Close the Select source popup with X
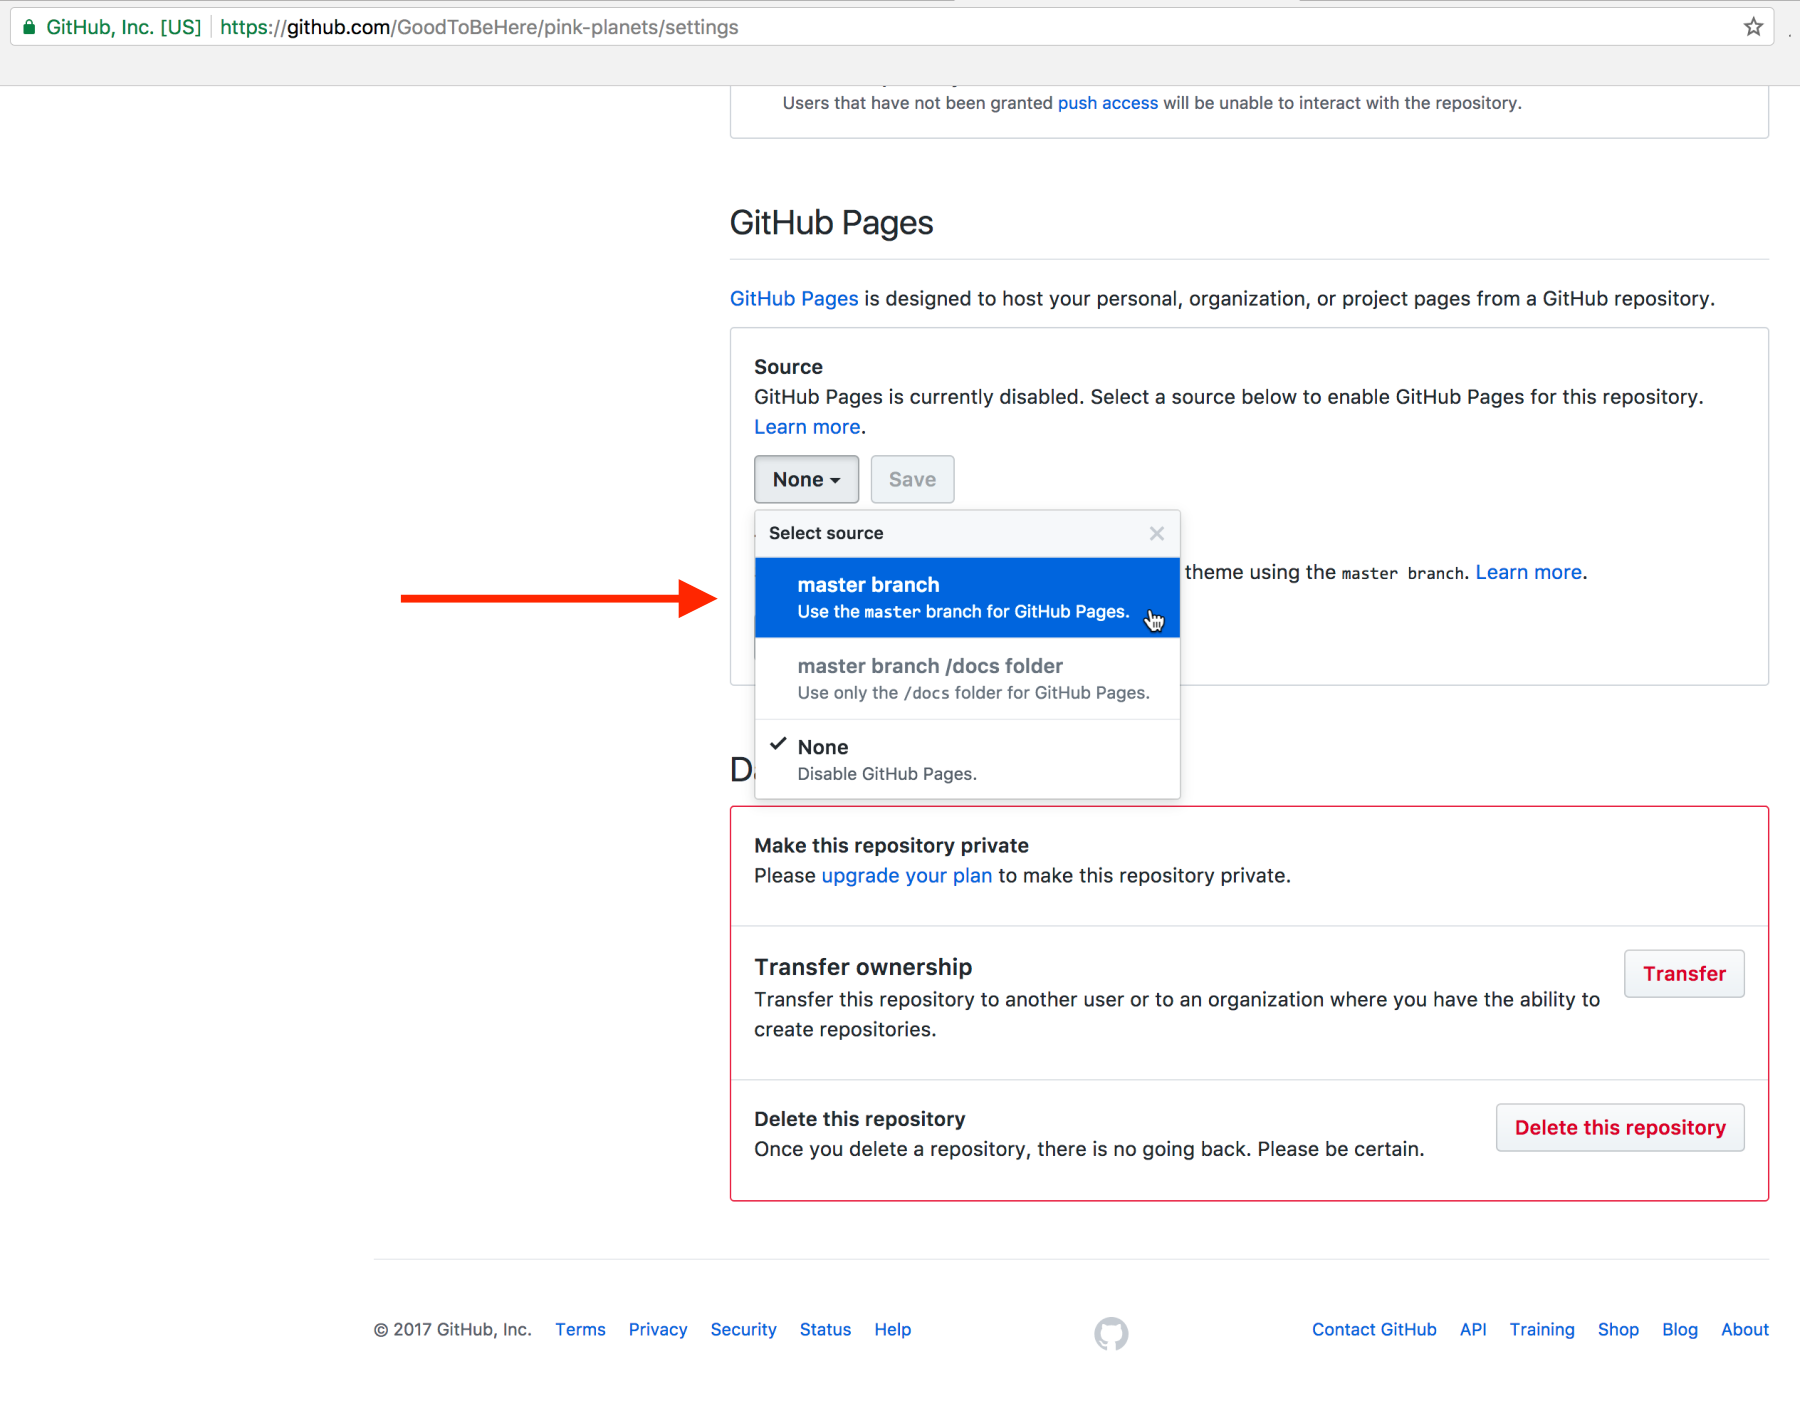The height and width of the screenshot is (1411, 1800). pos(1157,533)
